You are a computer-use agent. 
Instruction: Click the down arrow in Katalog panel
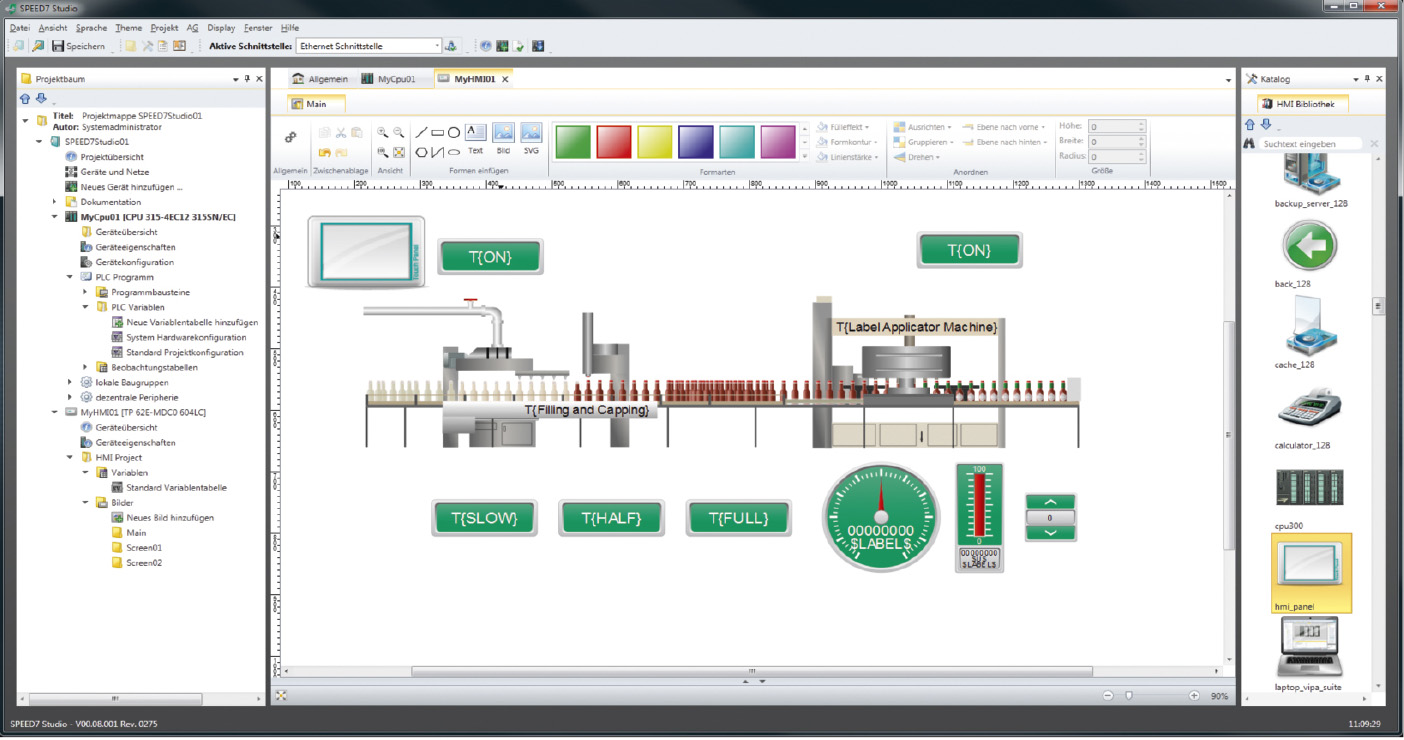[1266, 124]
